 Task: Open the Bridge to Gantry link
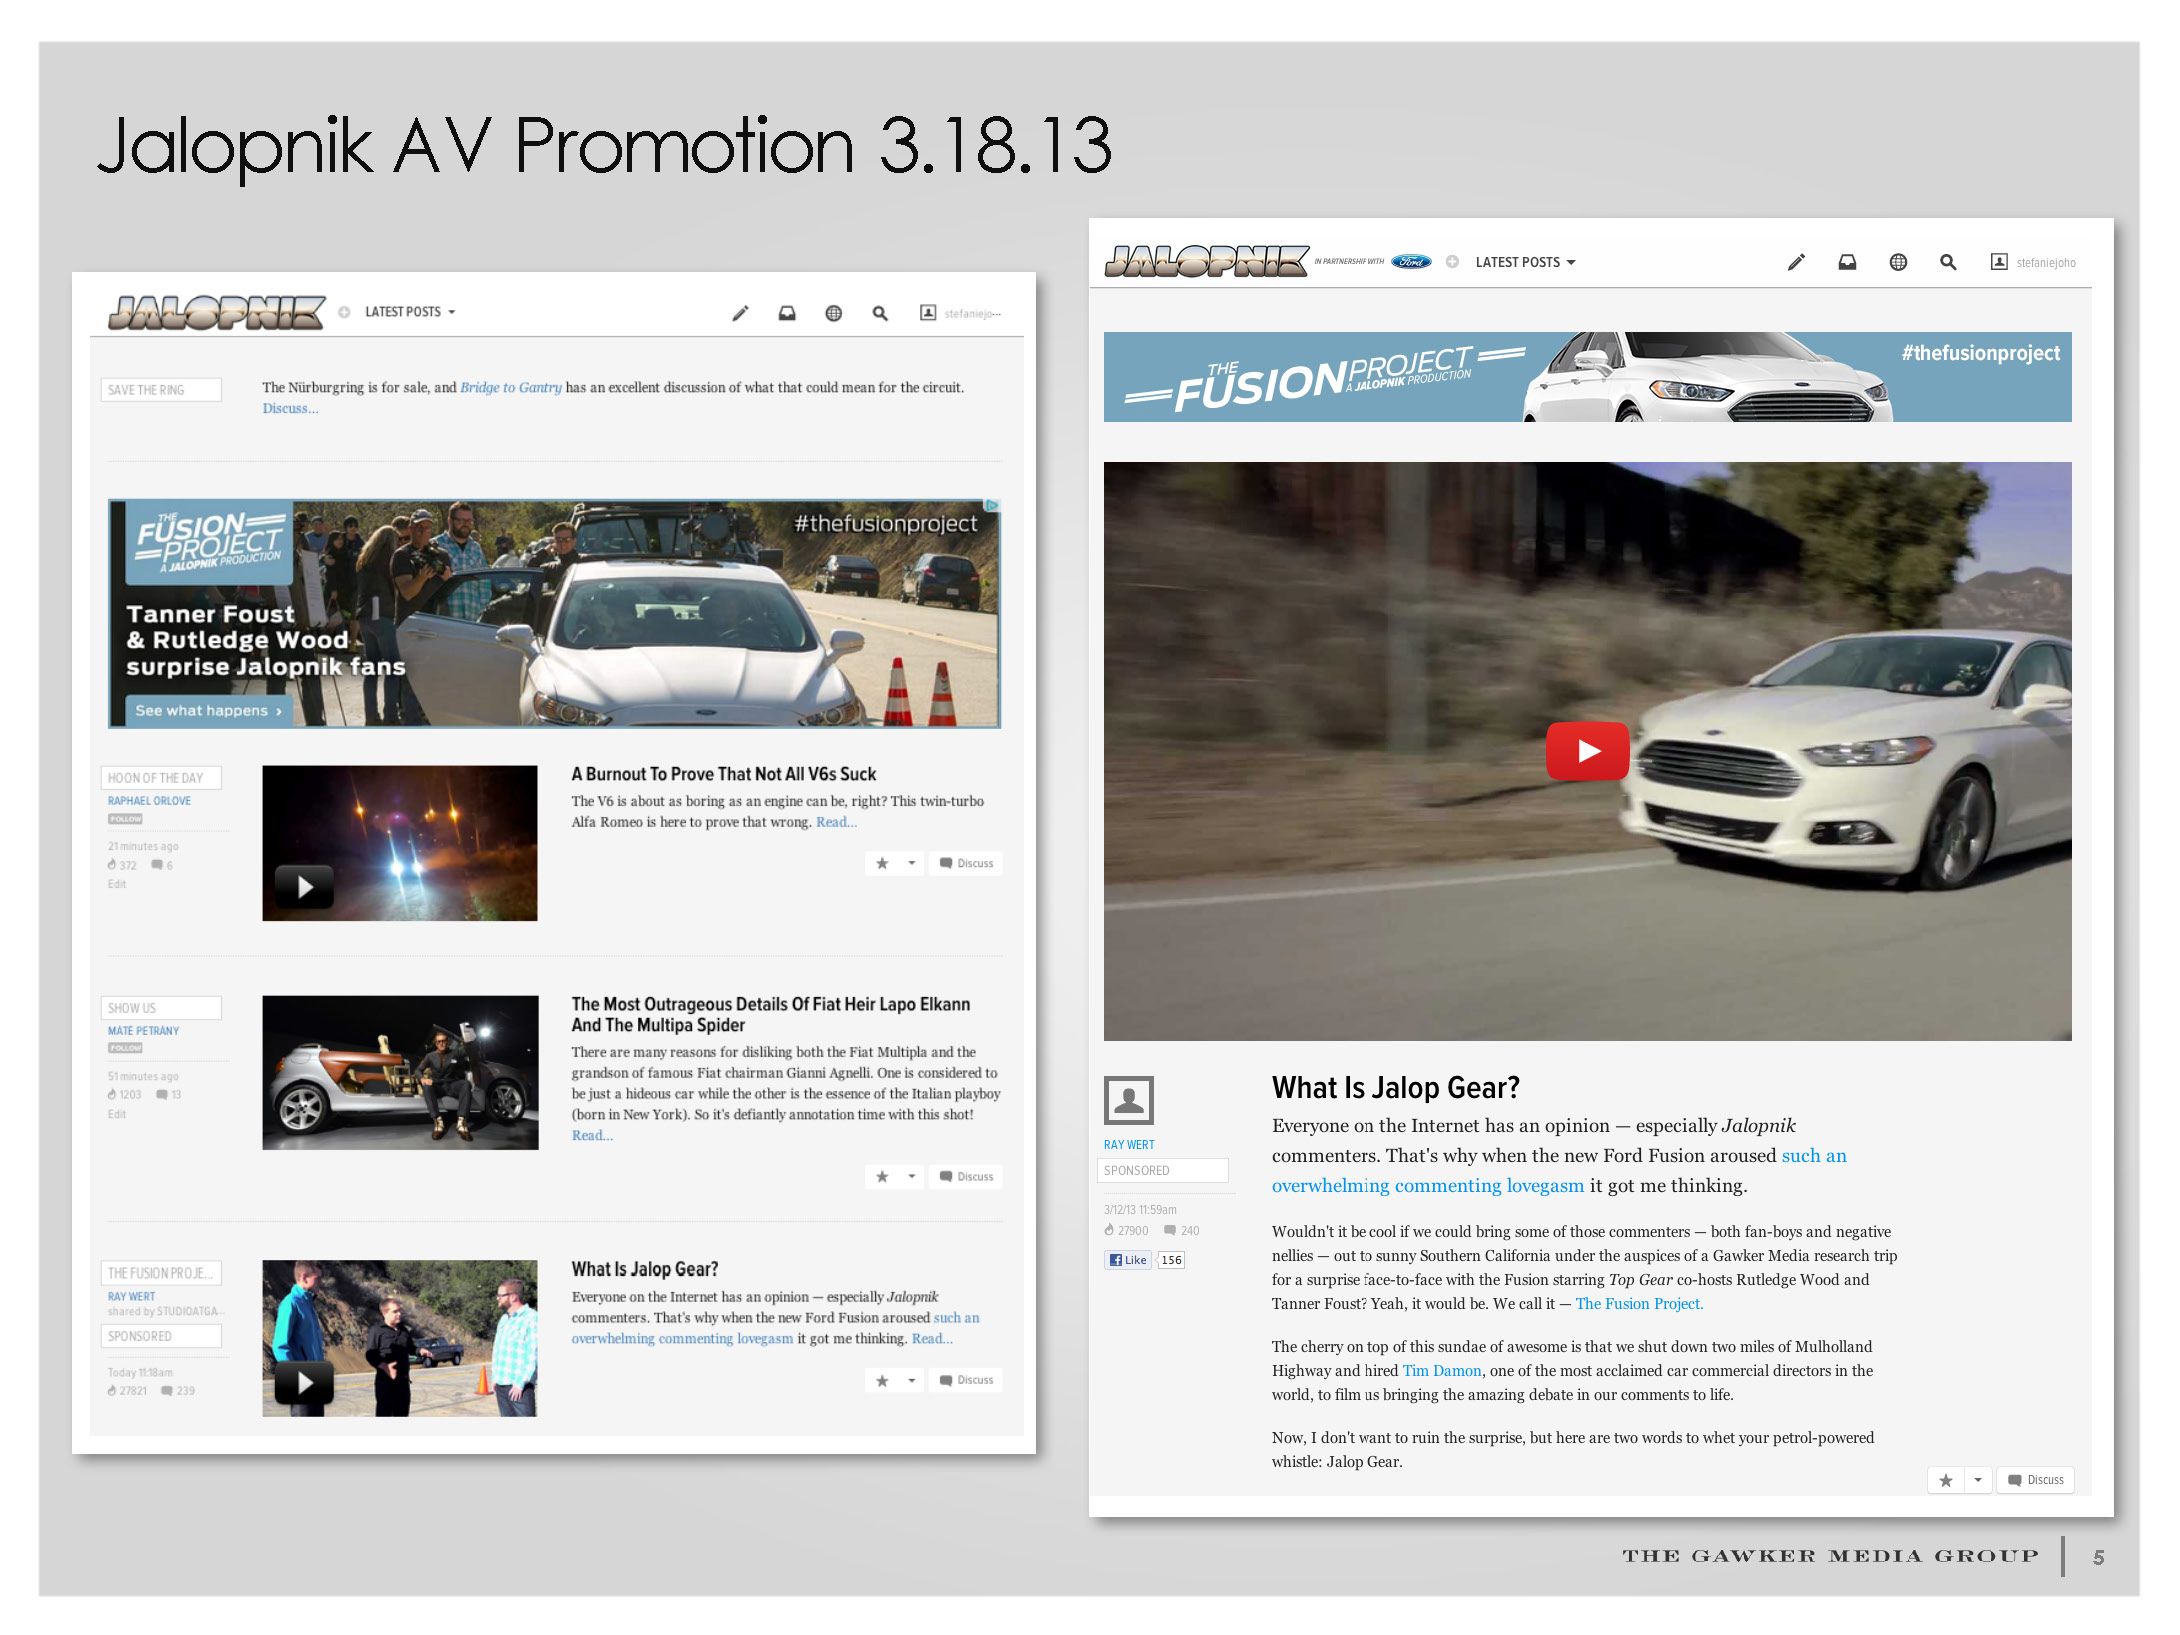point(511,387)
